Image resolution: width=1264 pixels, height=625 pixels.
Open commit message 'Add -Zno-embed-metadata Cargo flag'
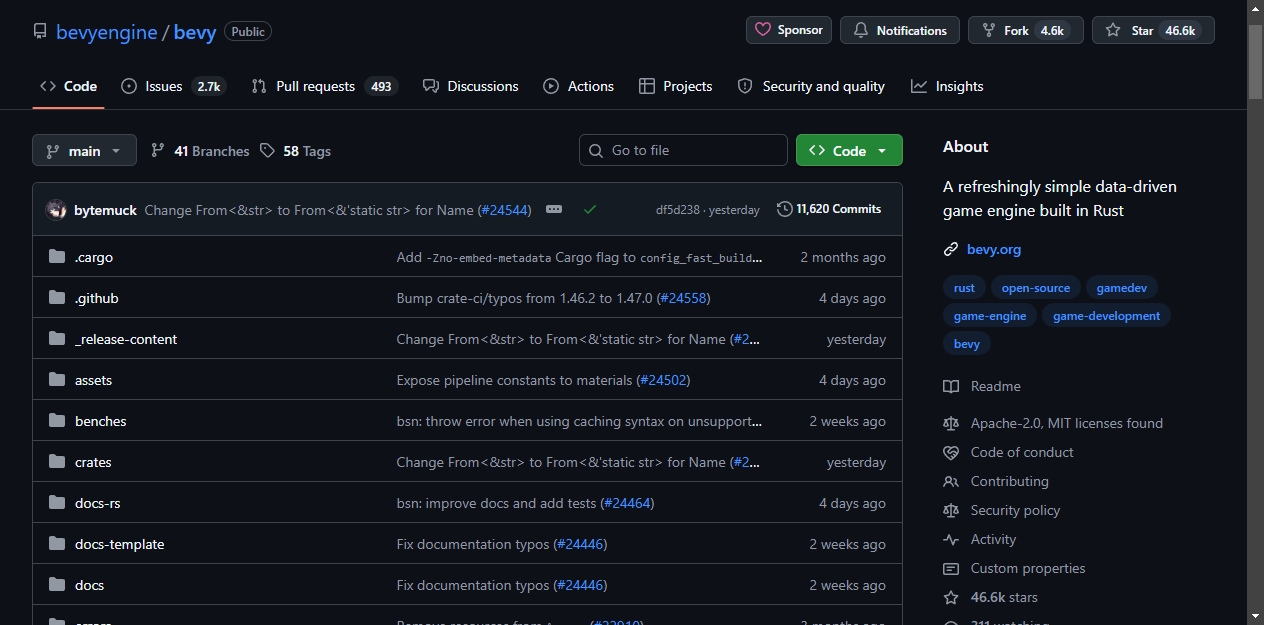(x=580, y=257)
